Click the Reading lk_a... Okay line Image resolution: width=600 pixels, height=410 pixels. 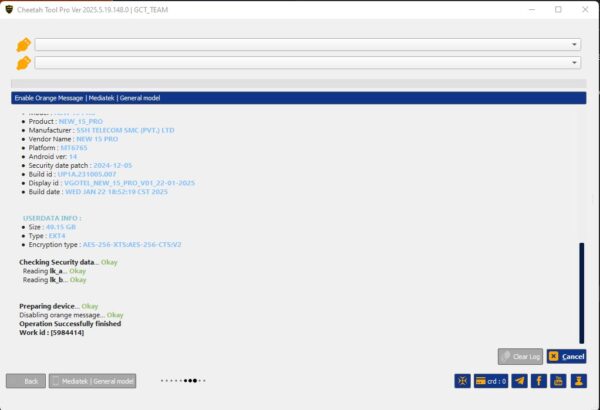point(54,271)
